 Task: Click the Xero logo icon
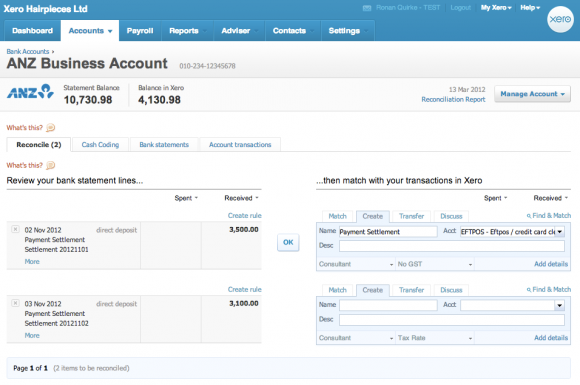coord(560,19)
